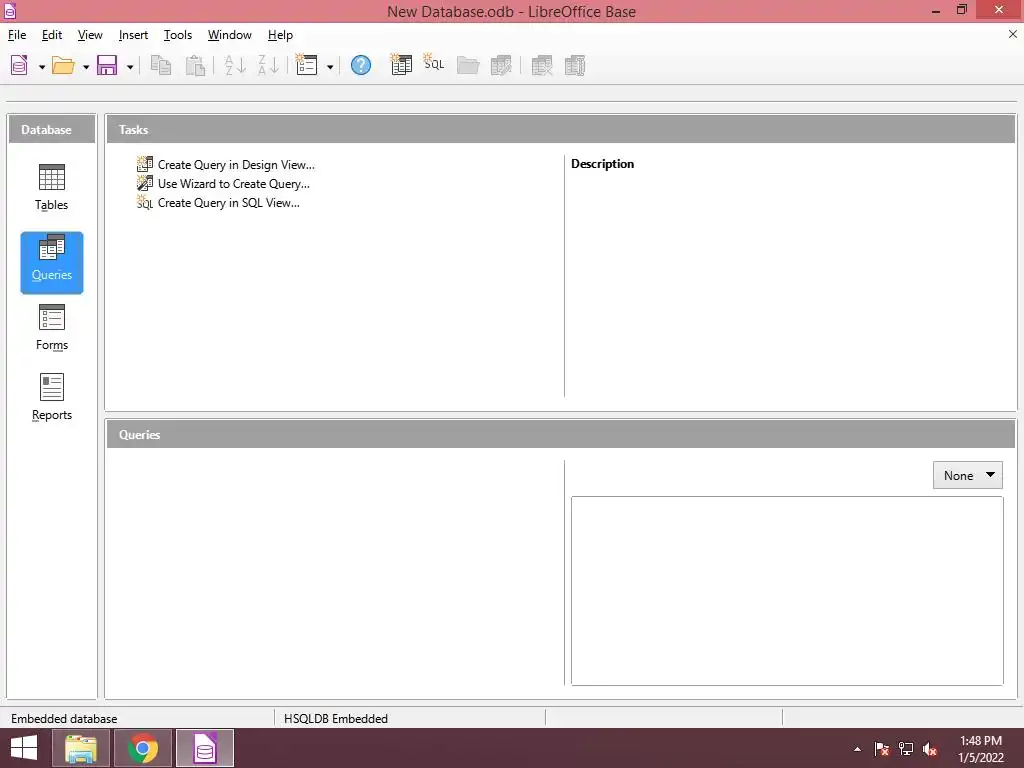Screen dimensions: 1024x768
Task: Close the document with menu bar X
Action: pyautogui.click(x=1012, y=35)
